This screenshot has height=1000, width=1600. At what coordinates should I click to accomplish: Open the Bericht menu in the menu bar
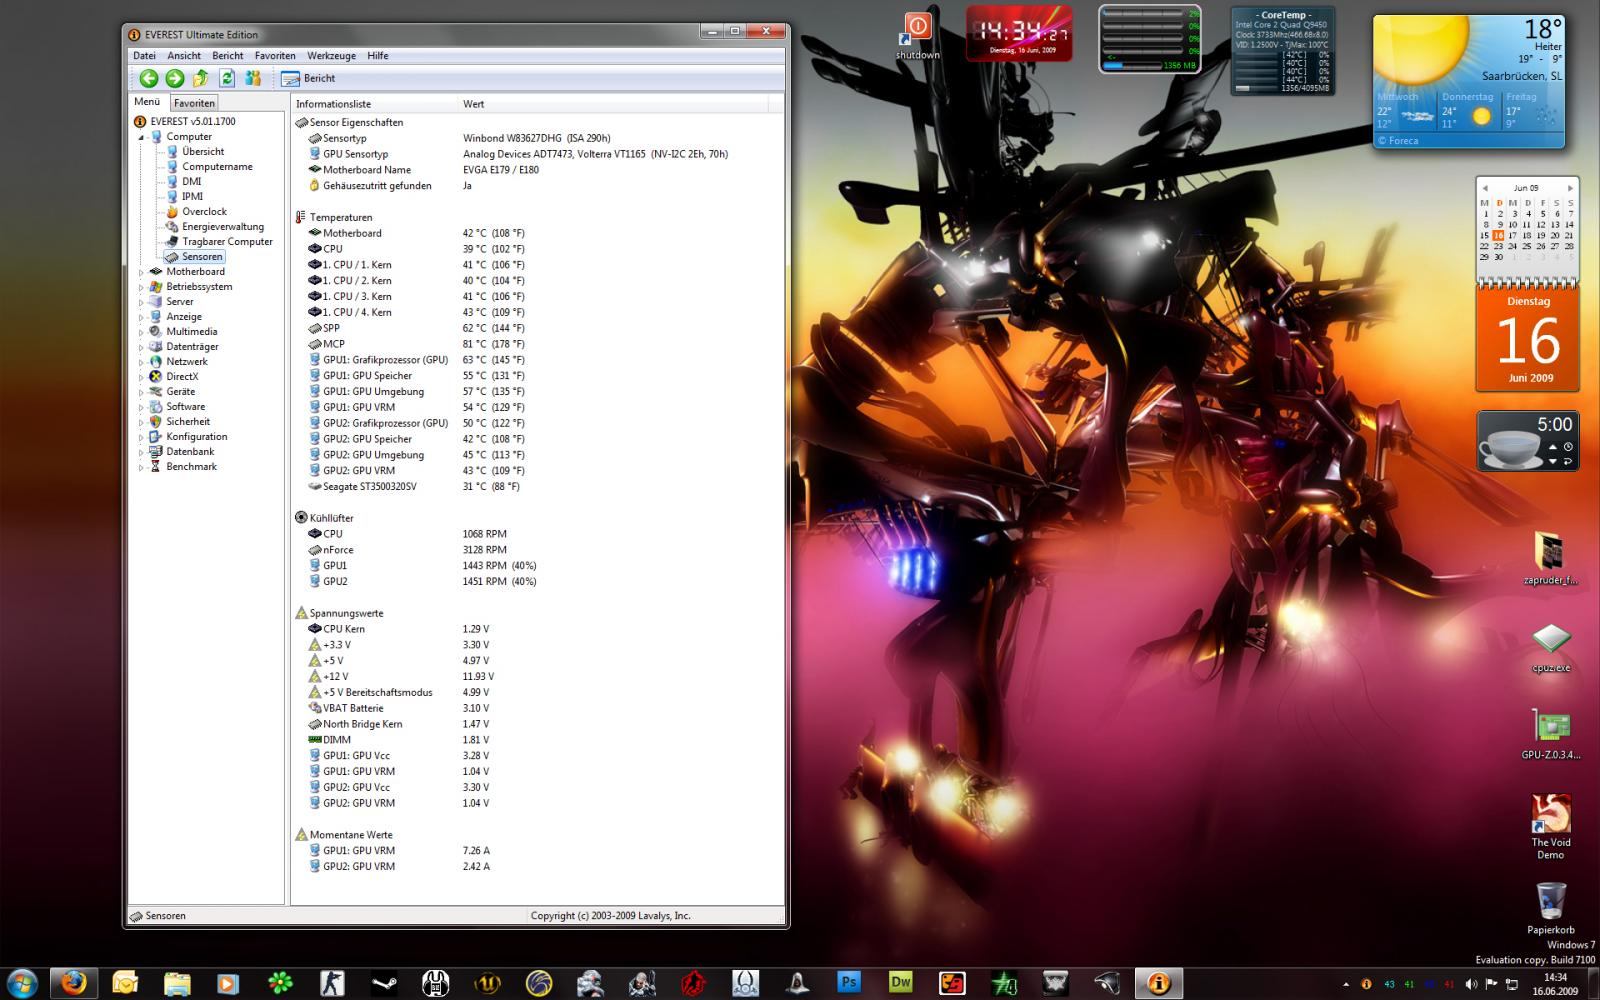[228, 56]
